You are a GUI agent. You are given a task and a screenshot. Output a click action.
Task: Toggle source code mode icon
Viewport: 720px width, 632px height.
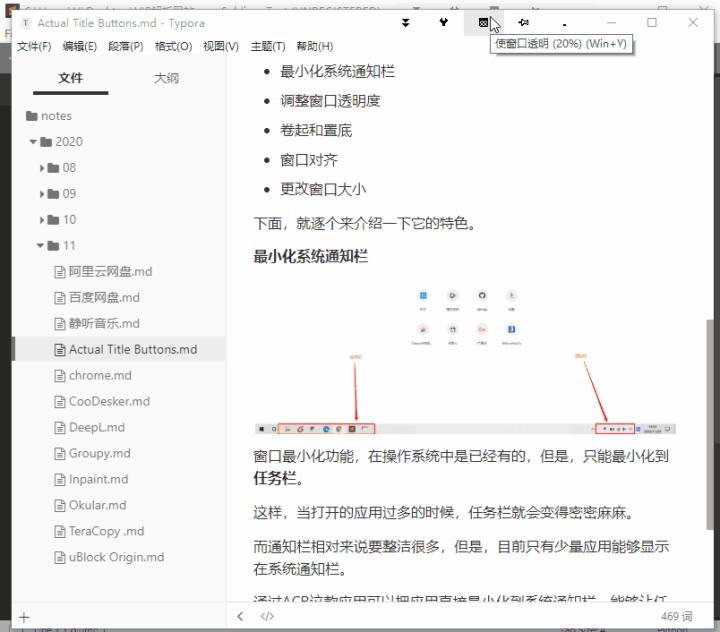267,616
